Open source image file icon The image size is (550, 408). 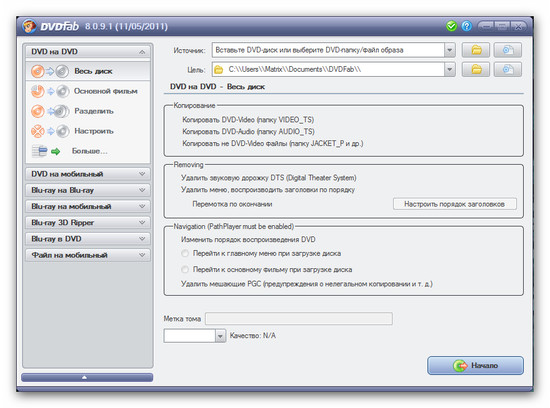point(508,50)
